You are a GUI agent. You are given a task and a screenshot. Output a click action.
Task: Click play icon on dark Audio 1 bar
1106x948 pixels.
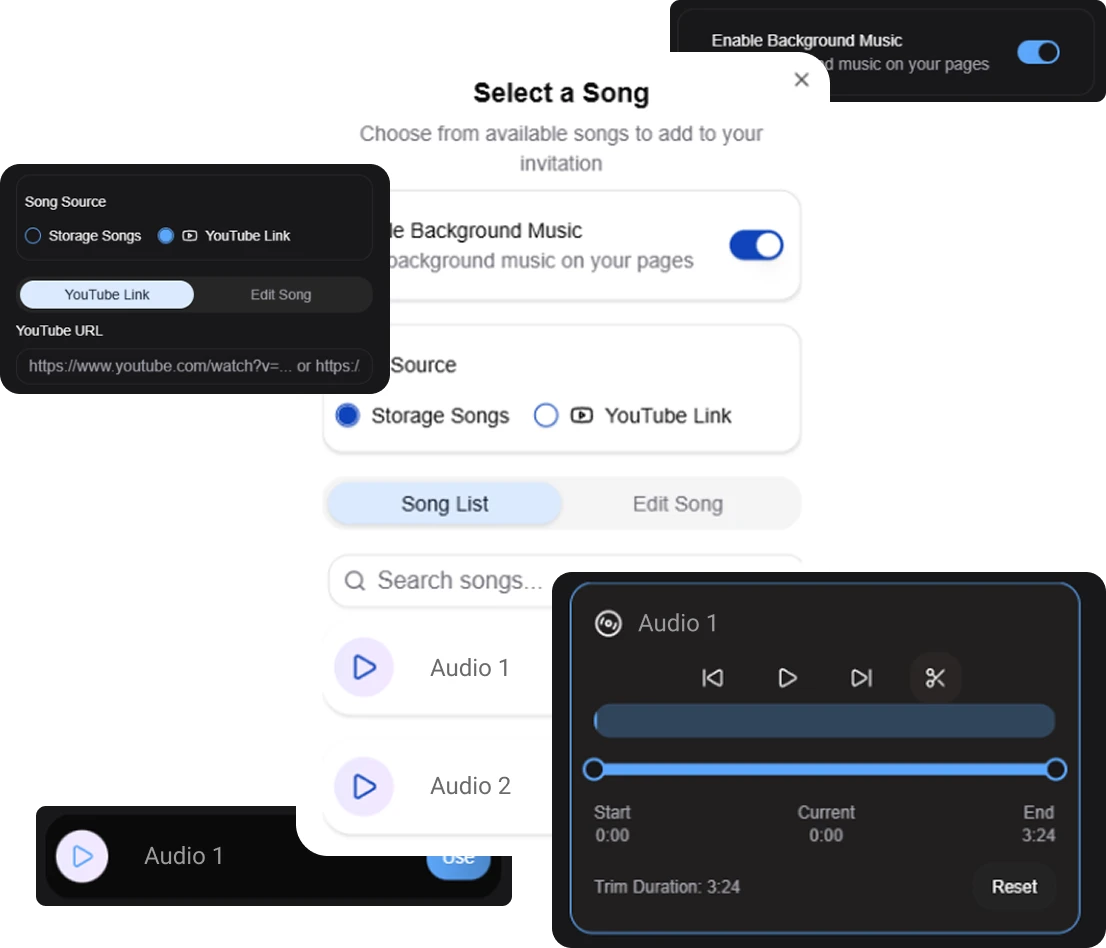(82, 857)
